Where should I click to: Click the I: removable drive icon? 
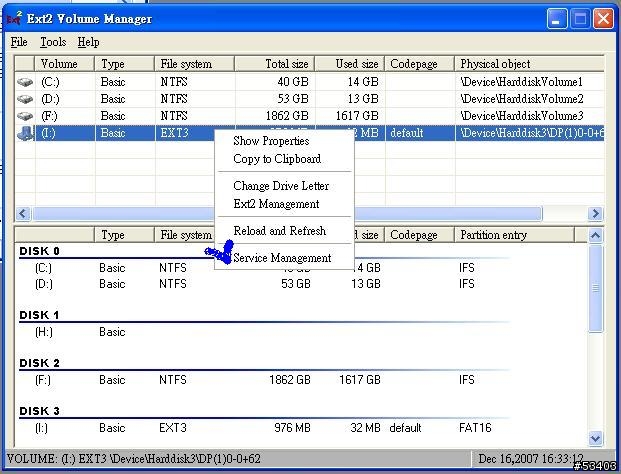click(x=25, y=133)
